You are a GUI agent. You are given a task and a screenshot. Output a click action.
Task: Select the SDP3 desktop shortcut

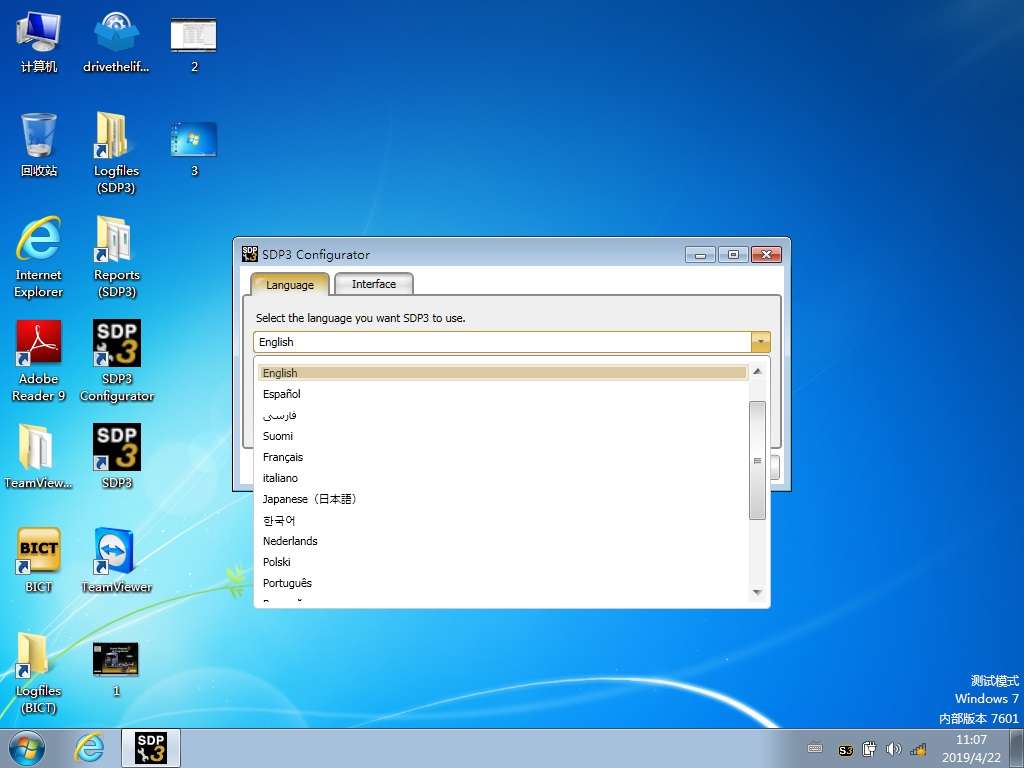[116, 457]
